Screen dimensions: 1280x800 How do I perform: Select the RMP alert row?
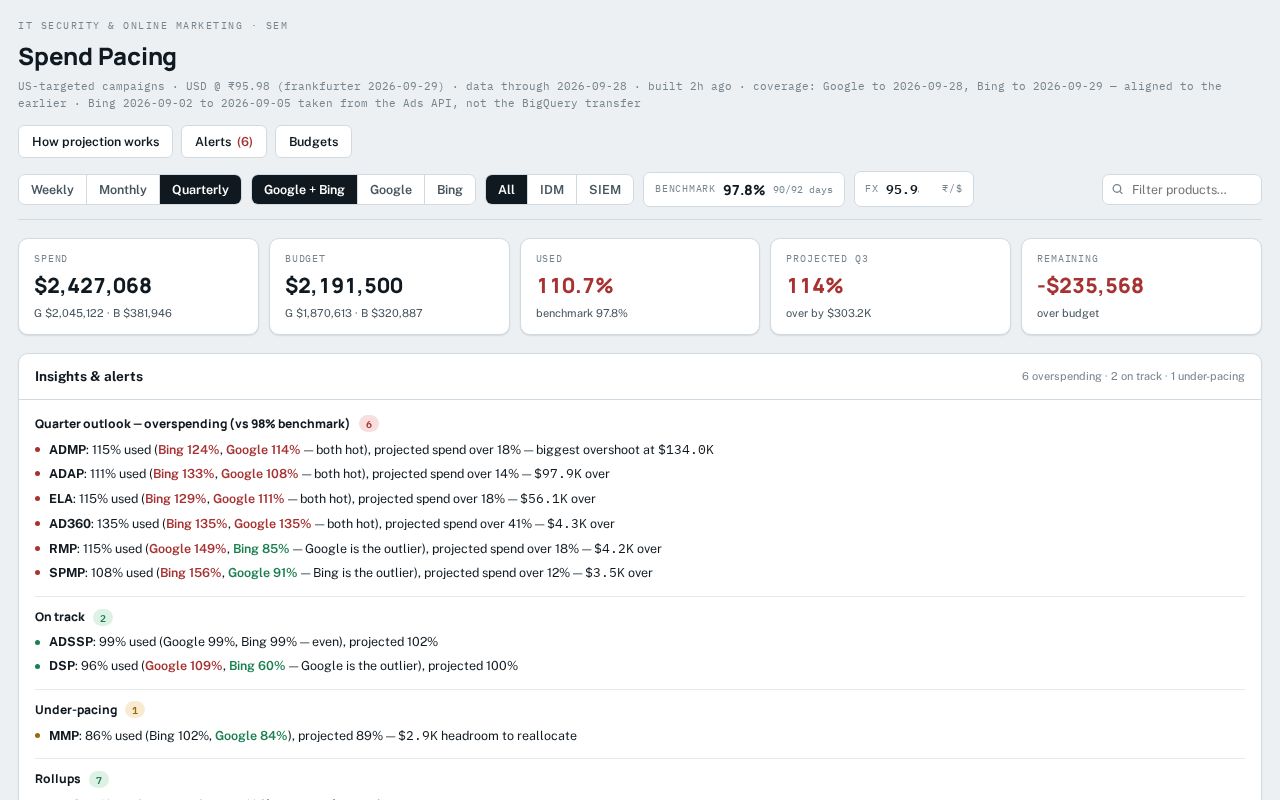(640, 549)
